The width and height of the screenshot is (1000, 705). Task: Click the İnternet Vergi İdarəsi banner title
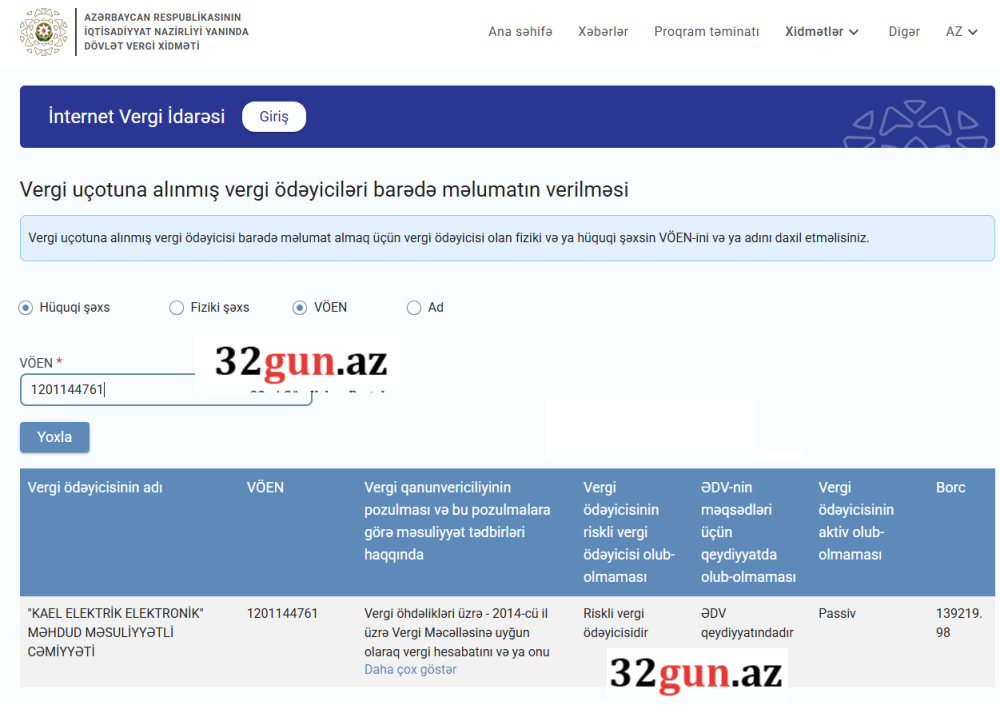[x=137, y=117]
